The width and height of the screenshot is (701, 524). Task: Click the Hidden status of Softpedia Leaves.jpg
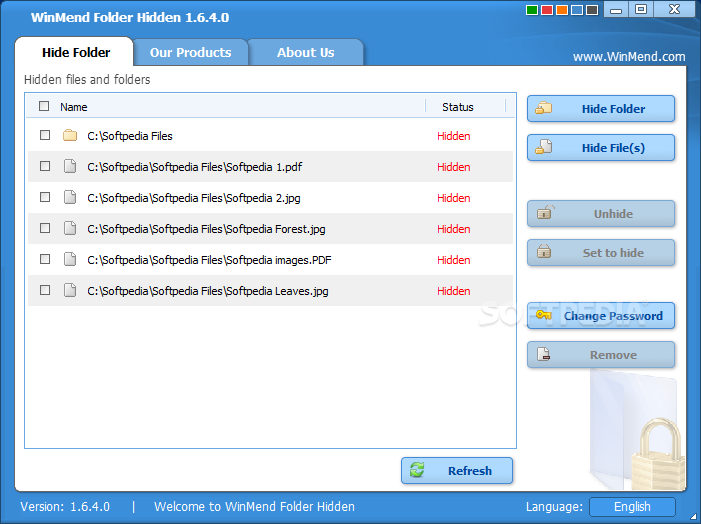click(x=454, y=291)
